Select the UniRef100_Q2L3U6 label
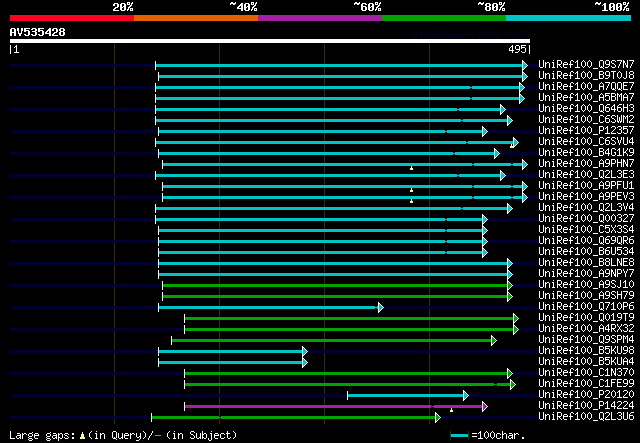 586,417
